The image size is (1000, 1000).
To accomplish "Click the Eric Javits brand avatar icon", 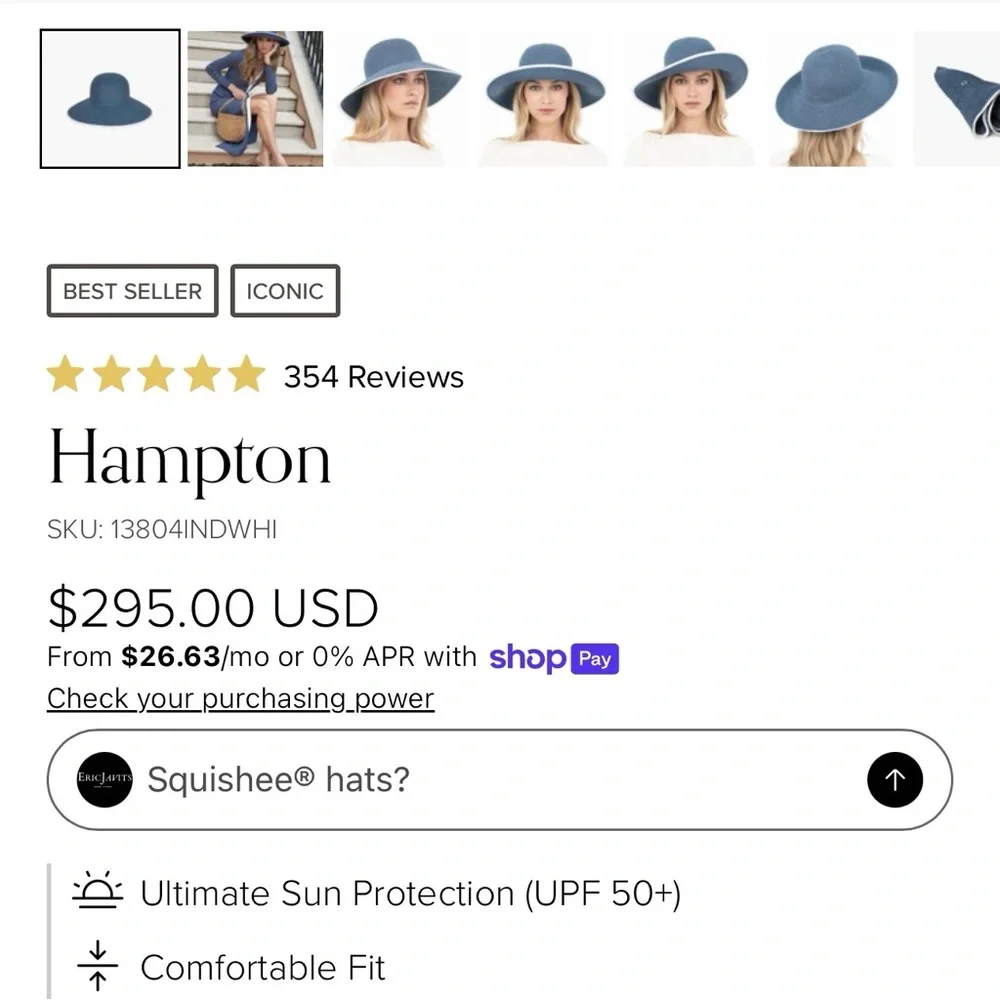I will 103,780.
